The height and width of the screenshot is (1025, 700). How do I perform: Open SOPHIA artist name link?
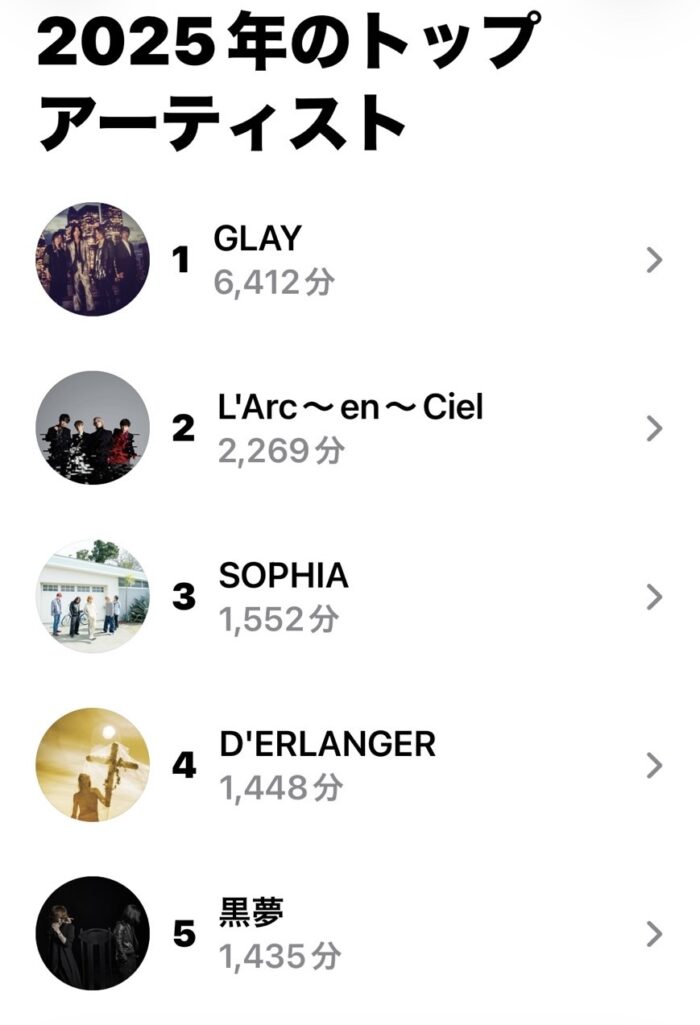point(283,576)
